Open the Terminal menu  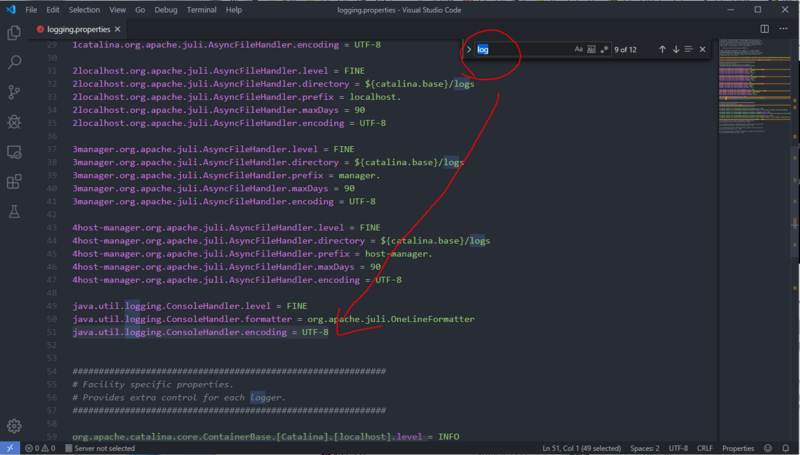point(202,10)
